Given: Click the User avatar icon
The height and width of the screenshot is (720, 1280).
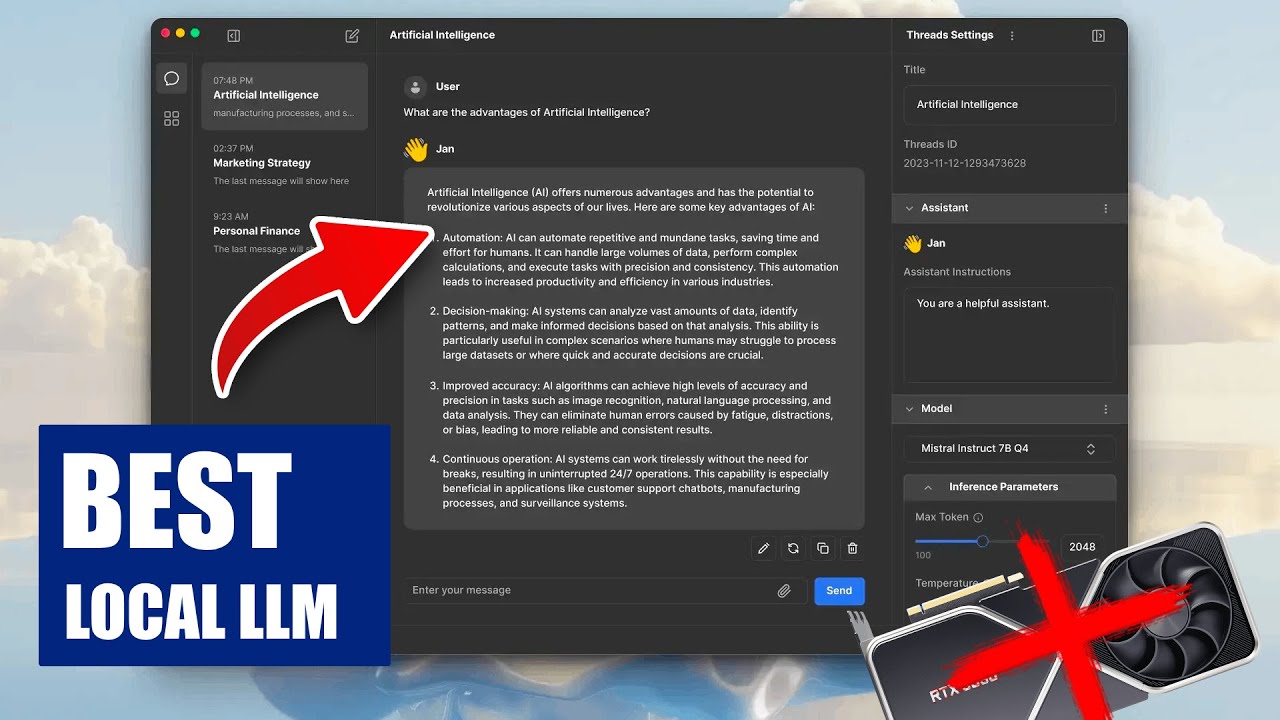Looking at the screenshot, I should pos(416,87).
